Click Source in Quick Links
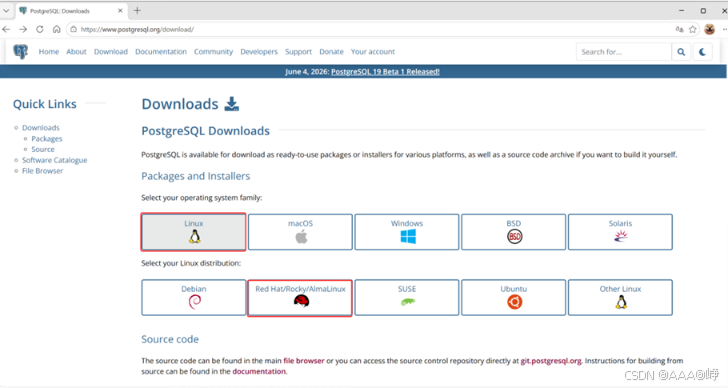Image resolution: width=728 pixels, height=388 pixels. [x=43, y=149]
